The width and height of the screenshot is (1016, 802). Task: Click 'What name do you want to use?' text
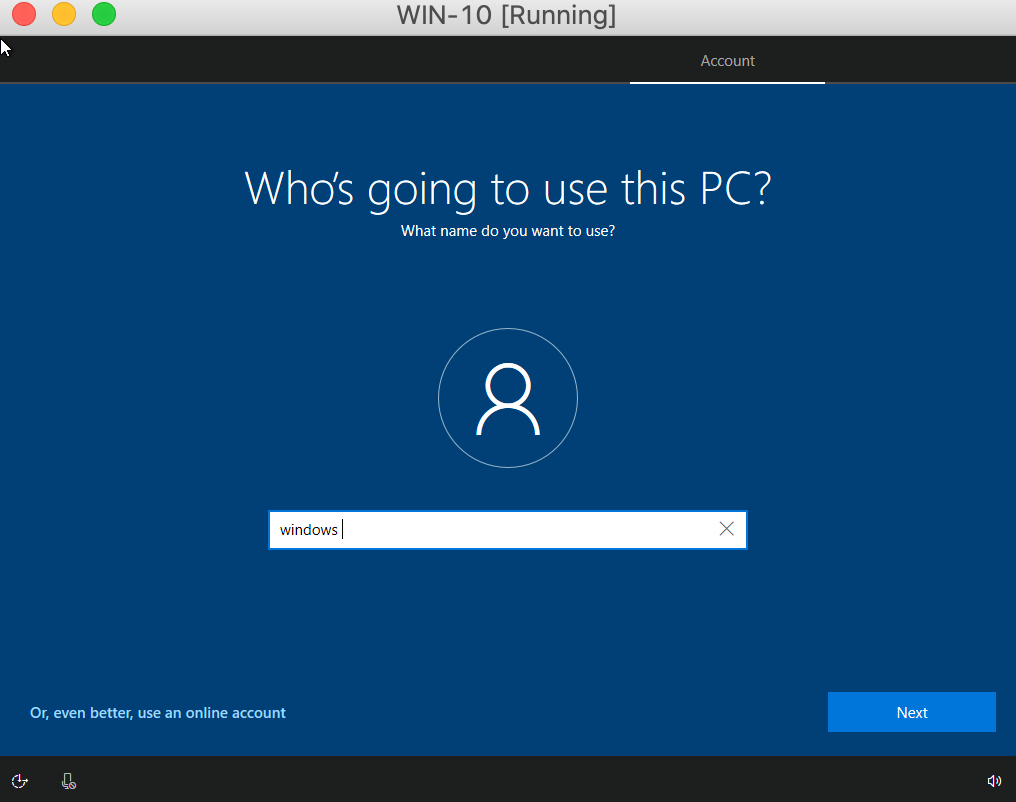tap(508, 231)
